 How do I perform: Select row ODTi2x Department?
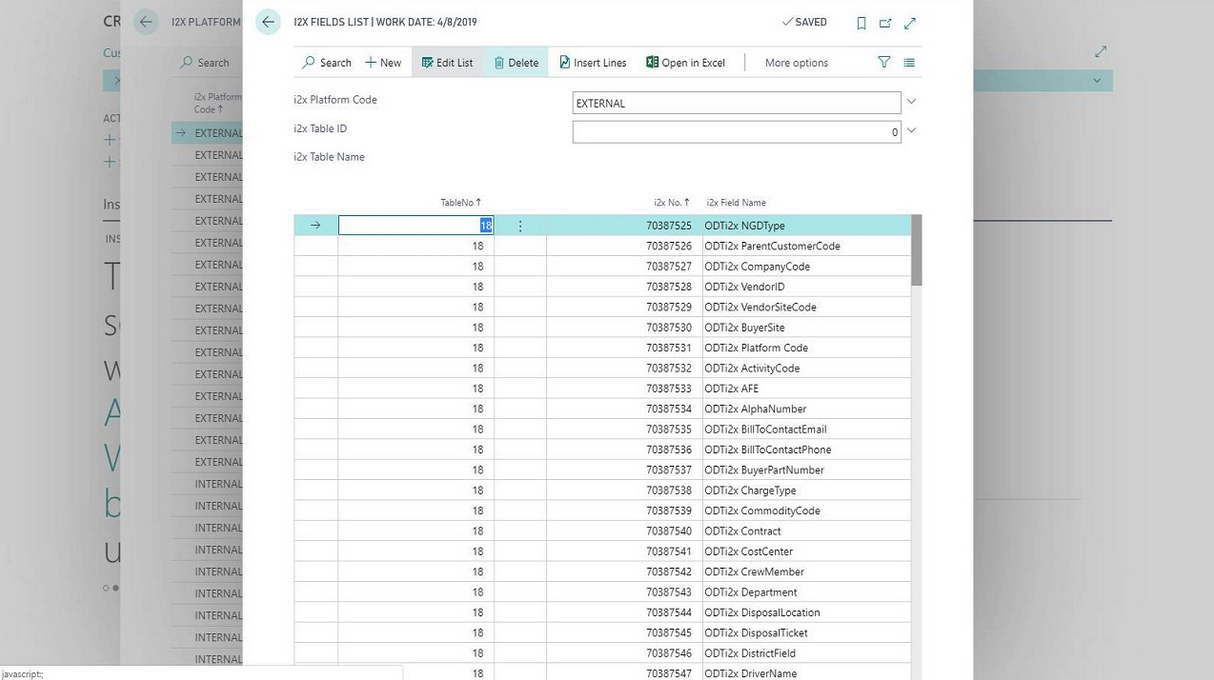click(602, 592)
